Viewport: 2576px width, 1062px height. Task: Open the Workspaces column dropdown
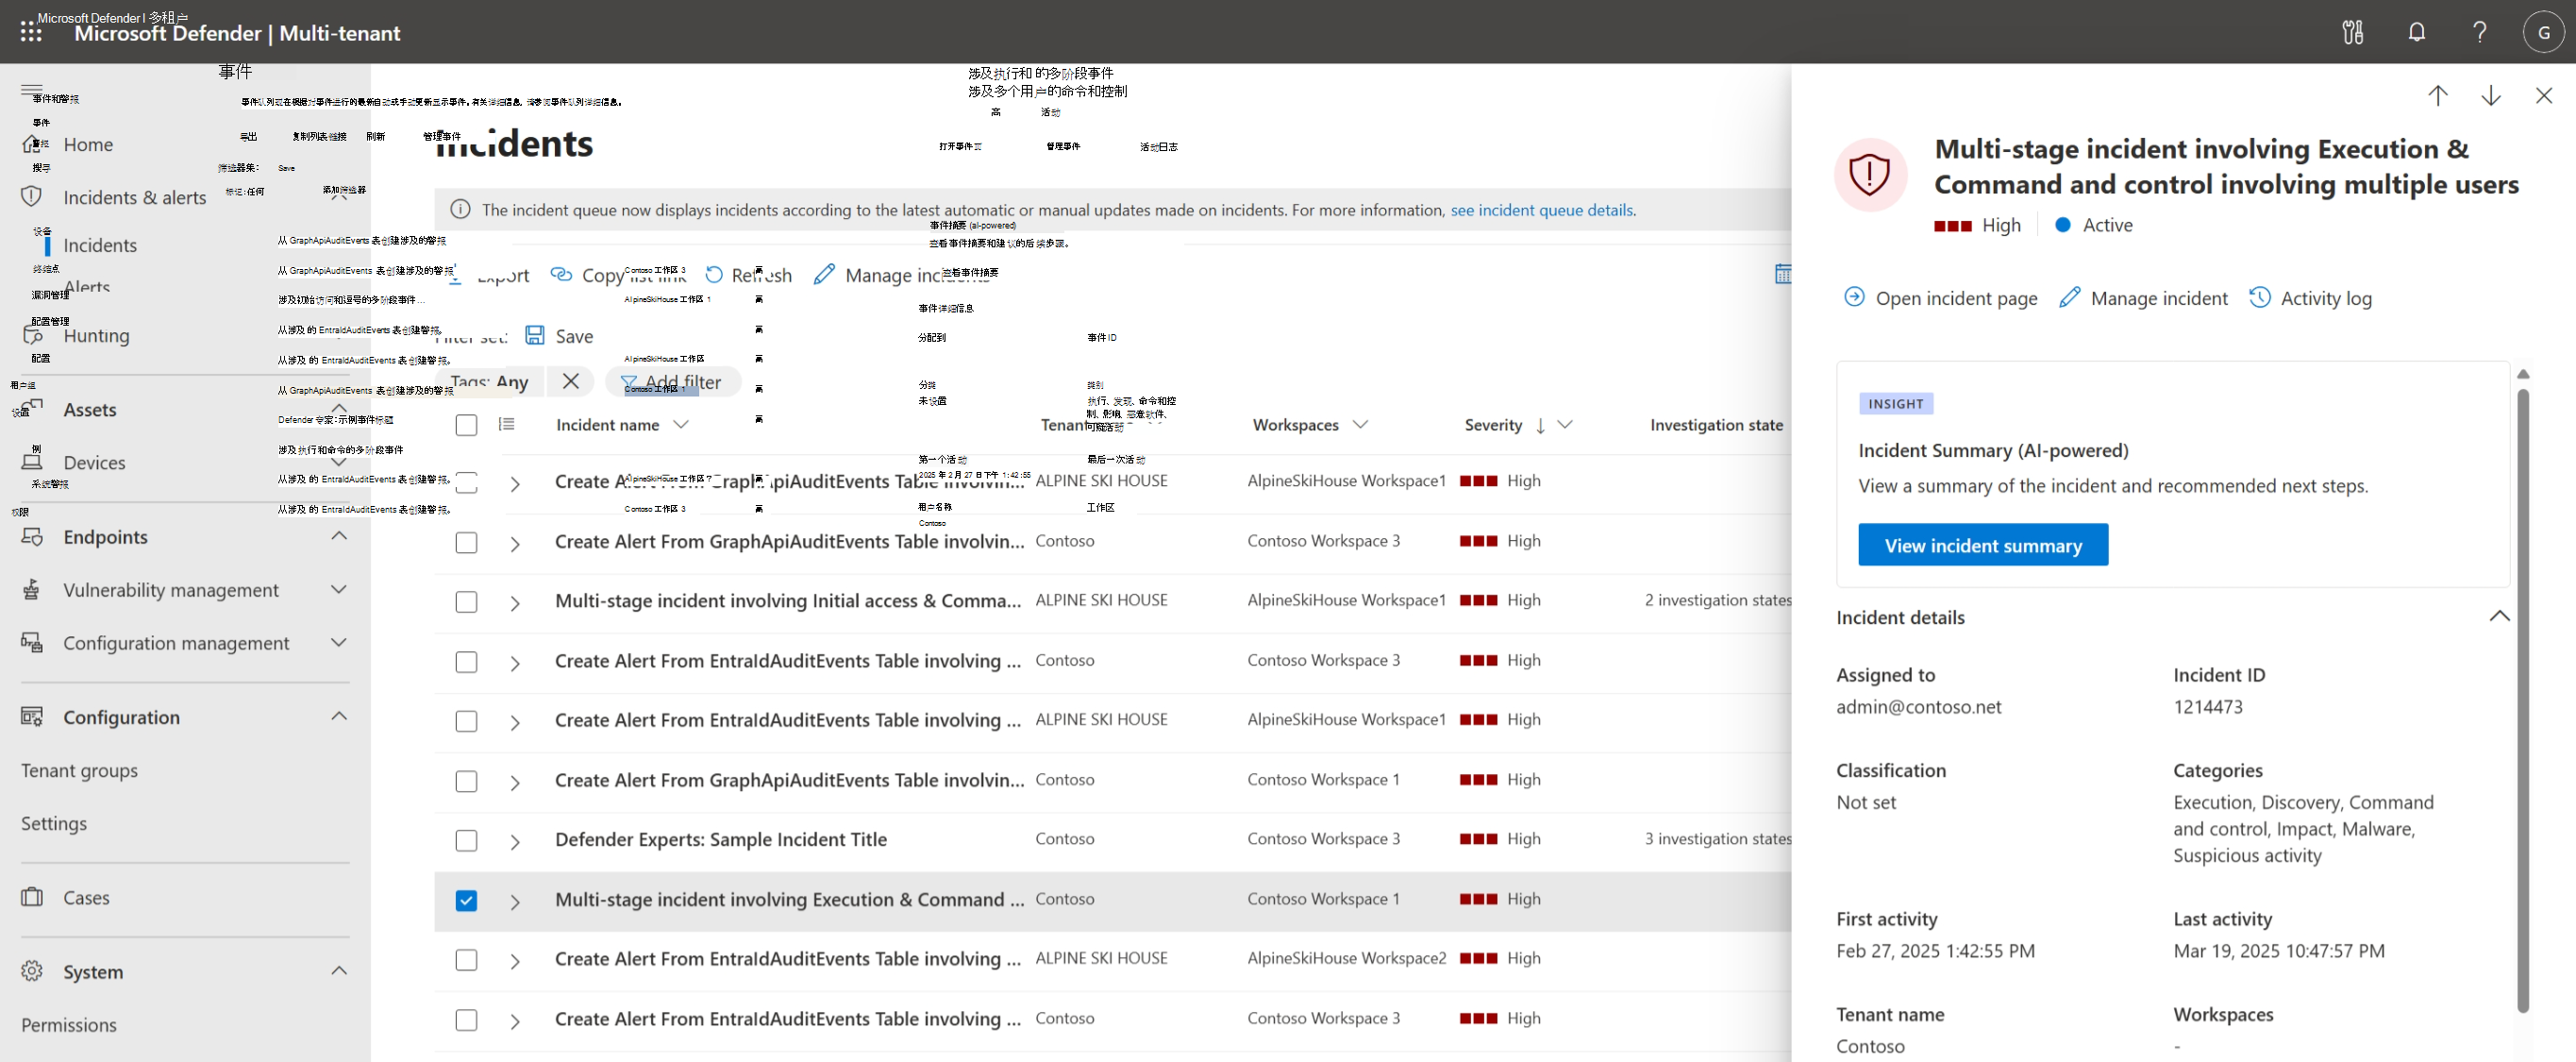pos(1360,425)
